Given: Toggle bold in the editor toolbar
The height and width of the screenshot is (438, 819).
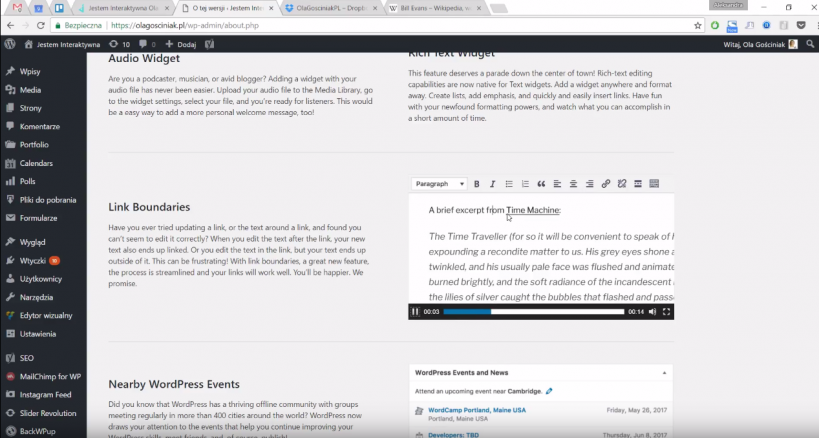Looking at the screenshot, I should (x=476, y=184).
